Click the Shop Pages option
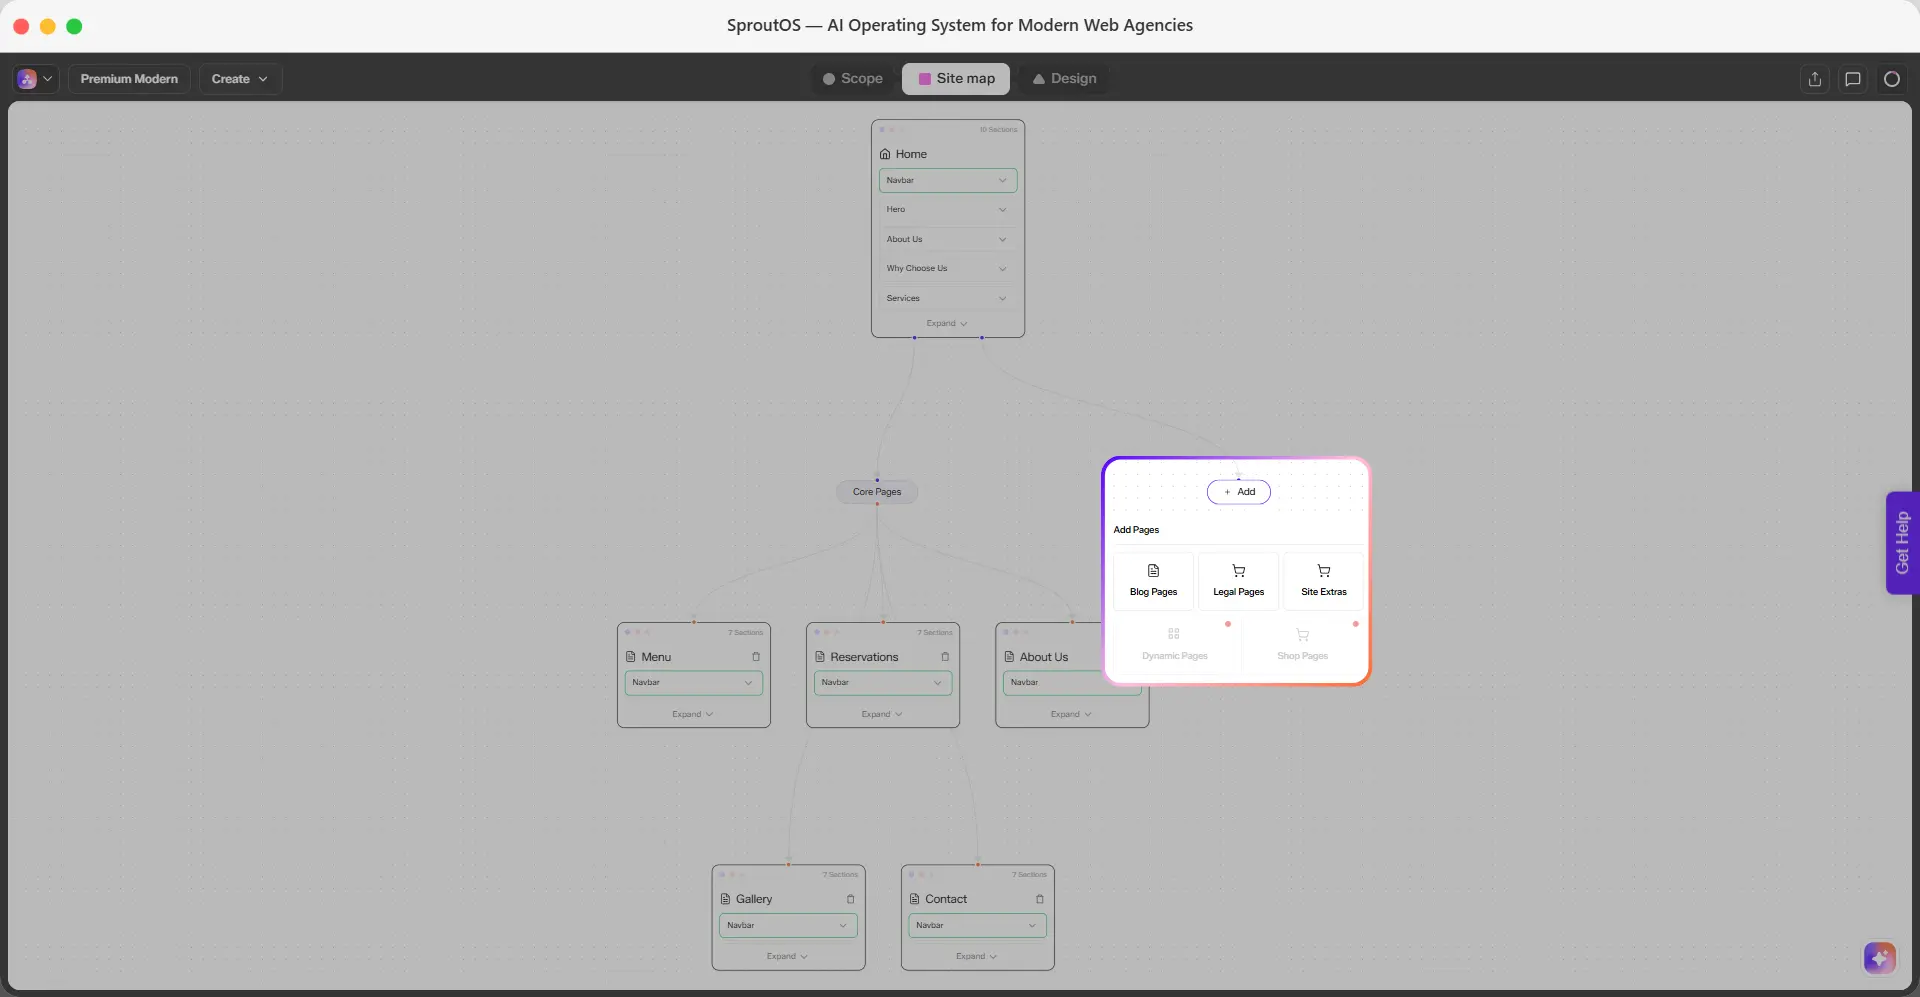1920x997 pixels. tap(1303, 645)
